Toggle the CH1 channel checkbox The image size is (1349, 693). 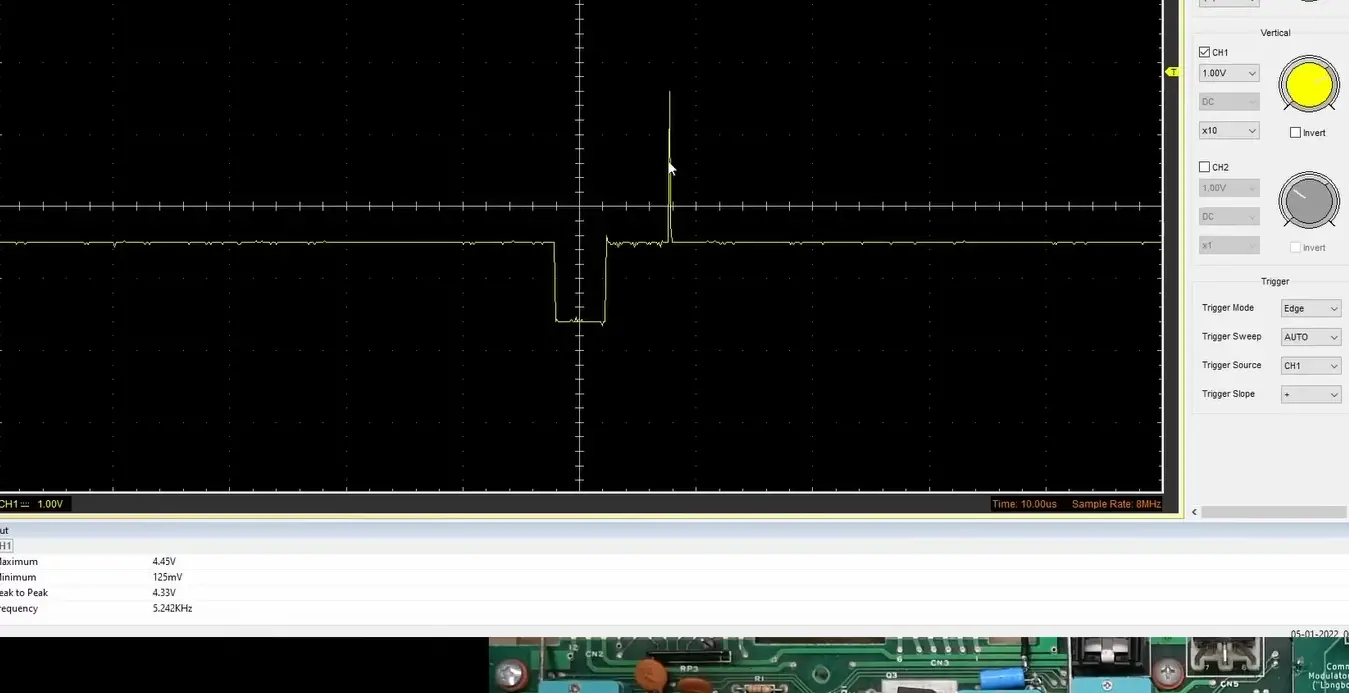coord(1204,52)
